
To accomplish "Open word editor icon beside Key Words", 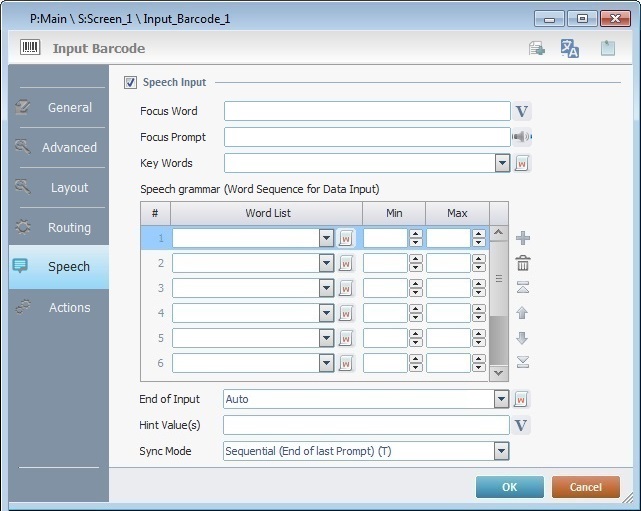I will (522, 164).
